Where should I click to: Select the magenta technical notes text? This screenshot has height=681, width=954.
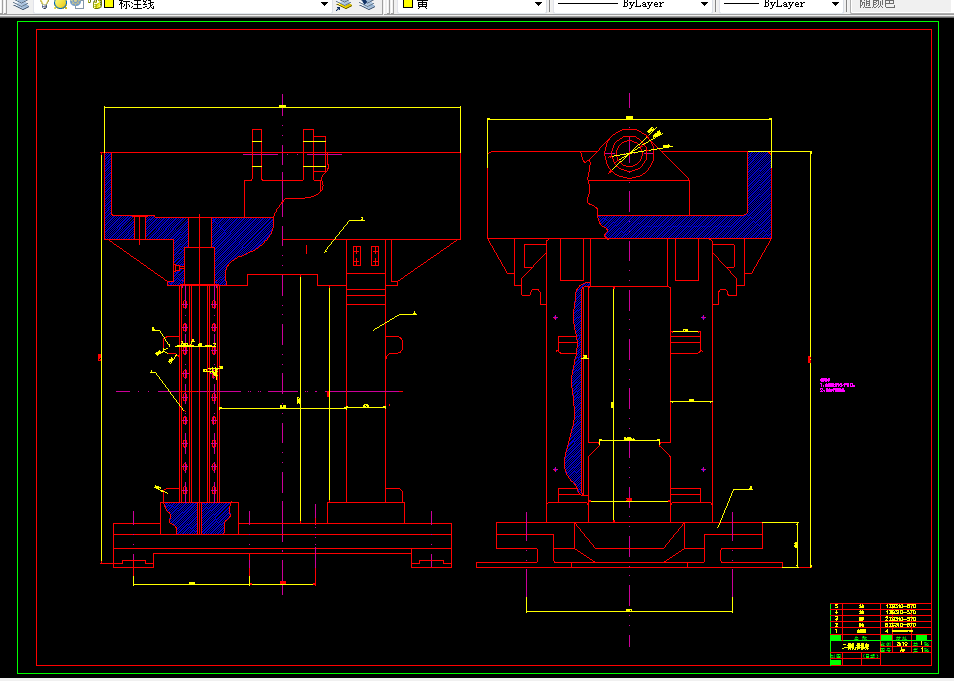pyautogui.click(x=838, y=385)
